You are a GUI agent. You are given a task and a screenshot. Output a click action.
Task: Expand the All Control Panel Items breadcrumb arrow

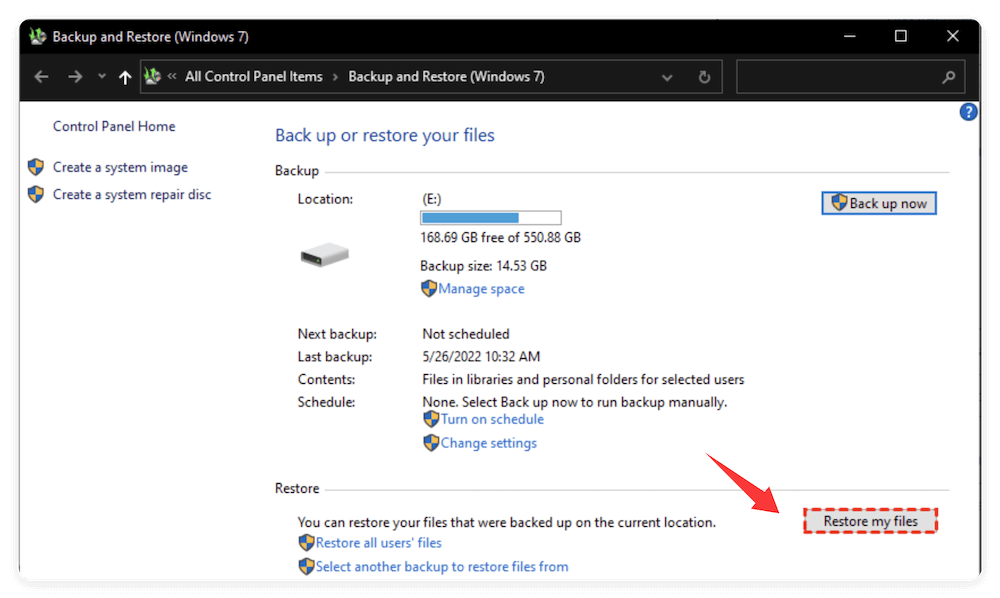(x=333, y=76)
